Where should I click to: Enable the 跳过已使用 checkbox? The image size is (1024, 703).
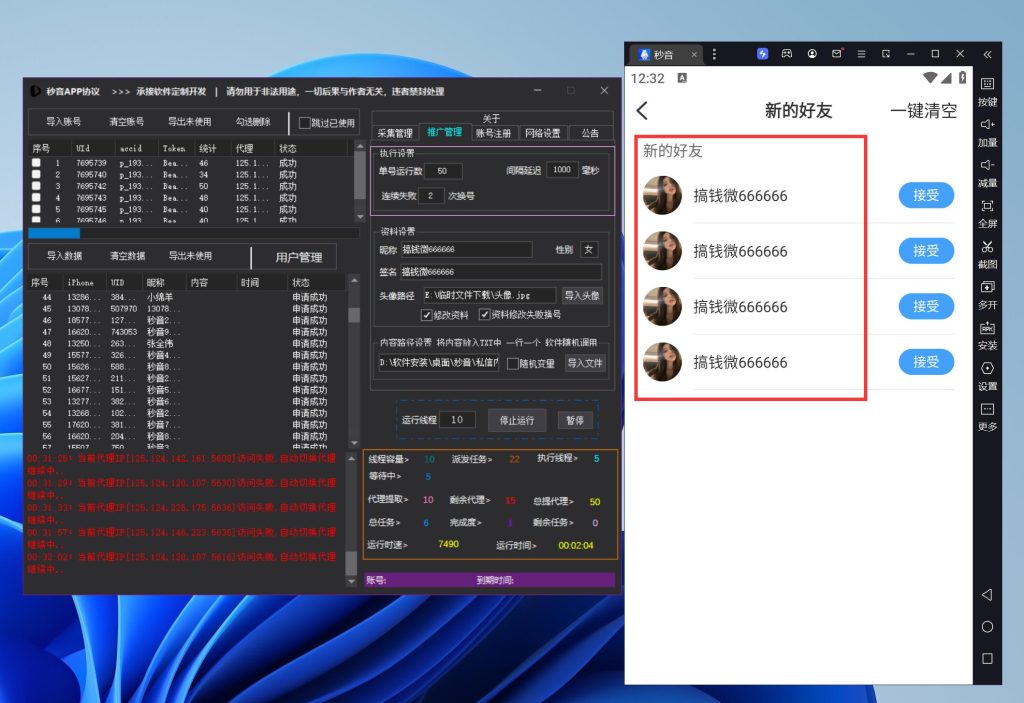(x=306, y=123)
